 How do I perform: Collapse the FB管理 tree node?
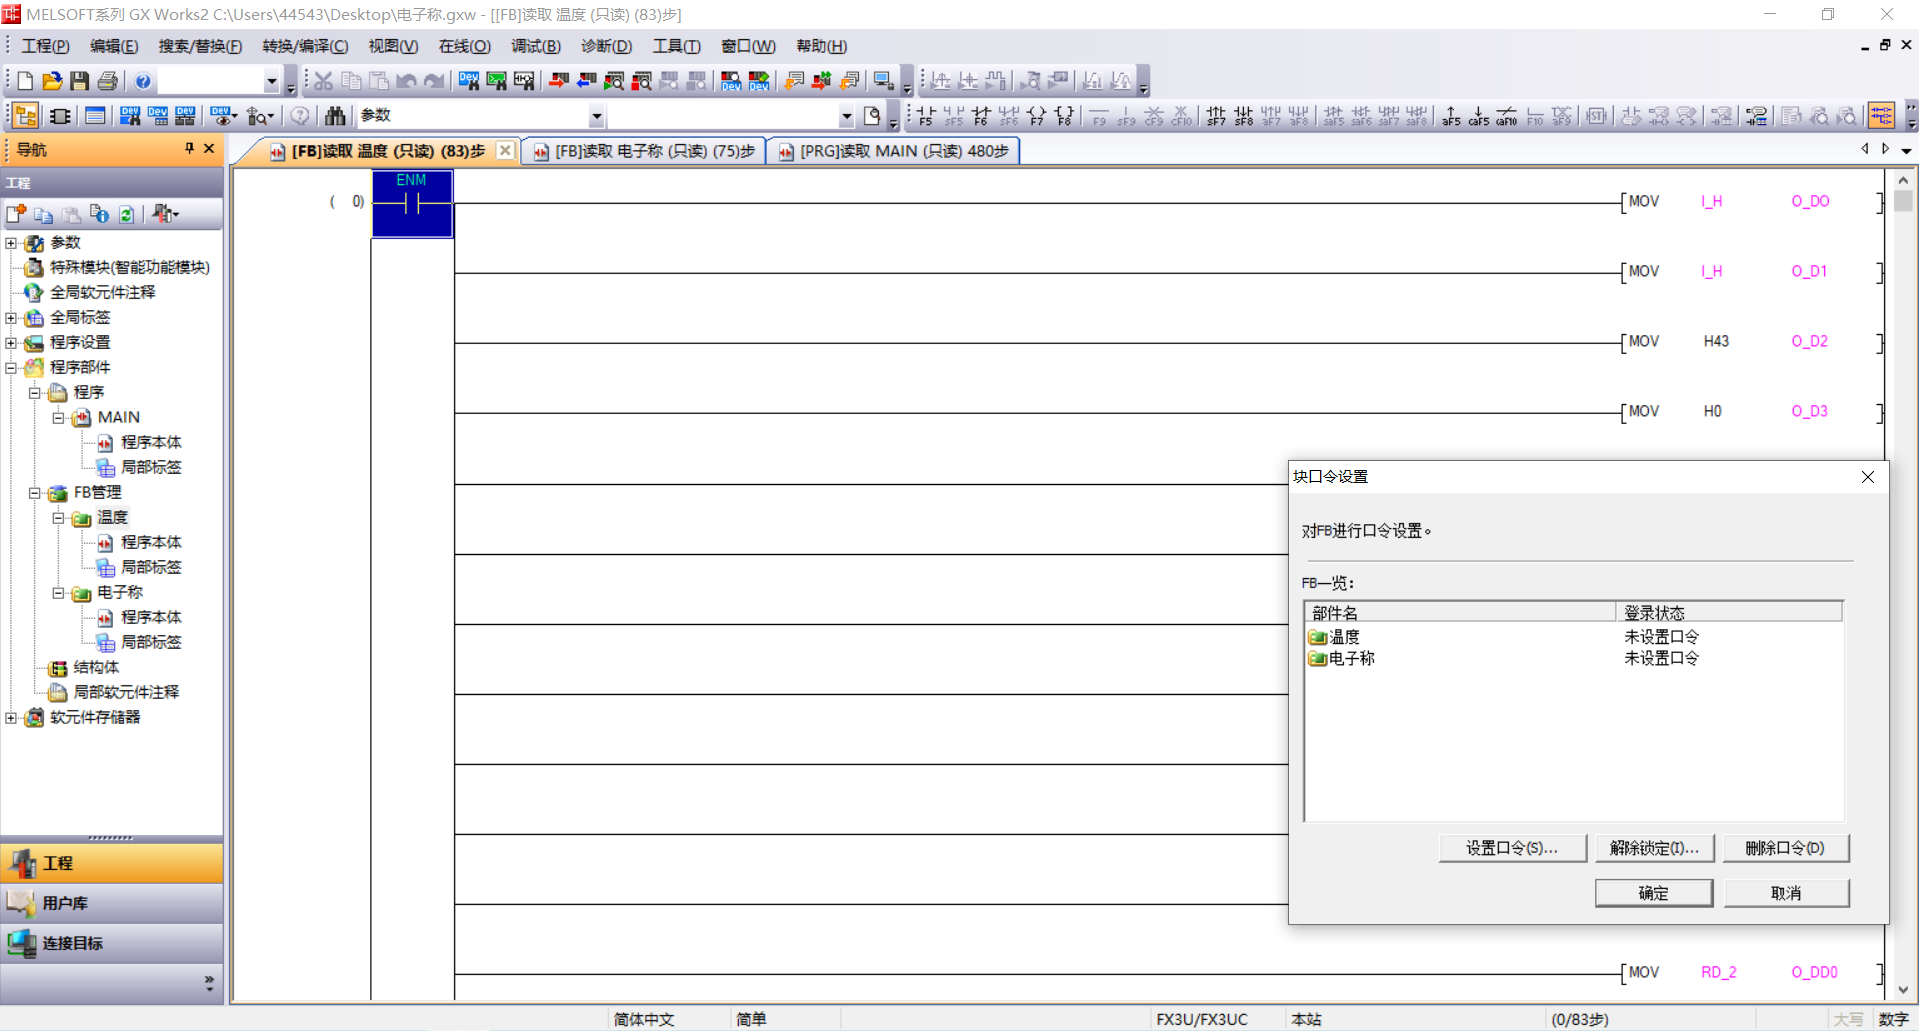35,493
